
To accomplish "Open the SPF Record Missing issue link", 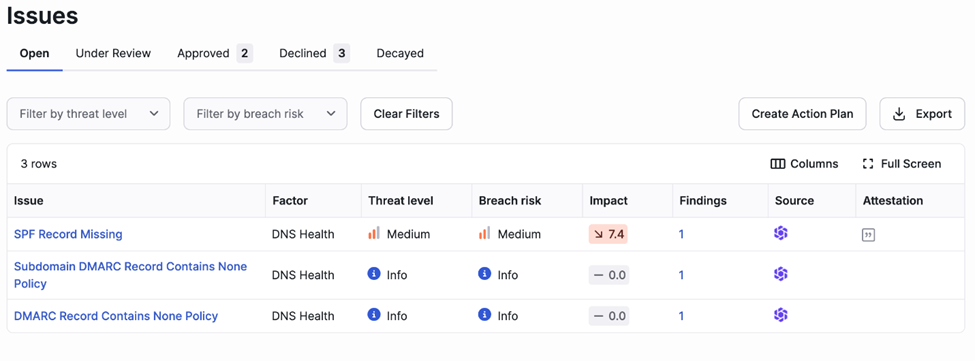I will click(68, 234).
